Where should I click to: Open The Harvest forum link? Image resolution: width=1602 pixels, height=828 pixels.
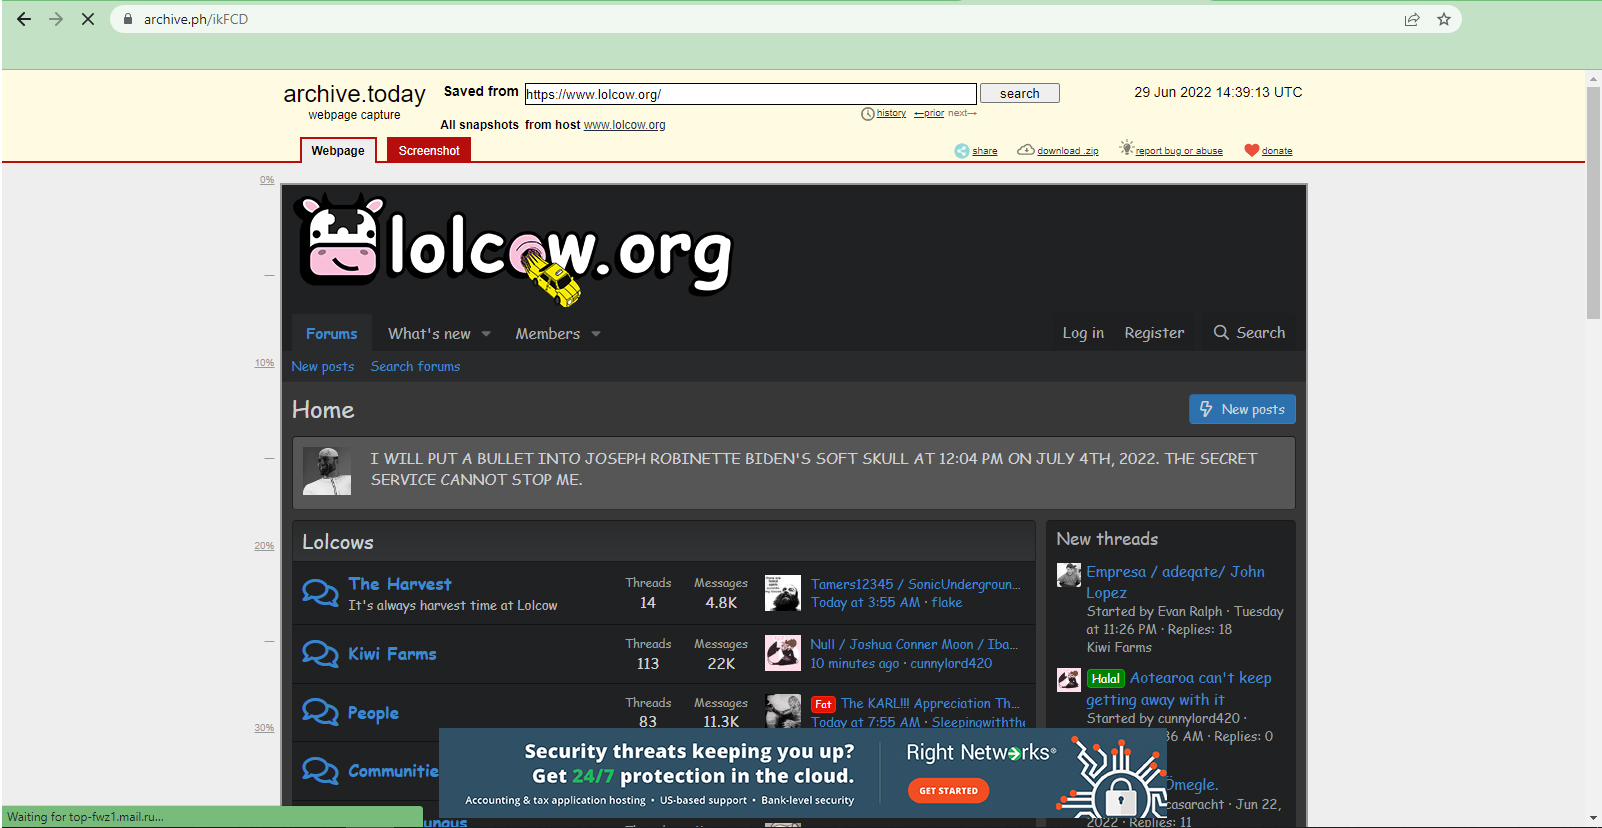[x=399, y=584]
